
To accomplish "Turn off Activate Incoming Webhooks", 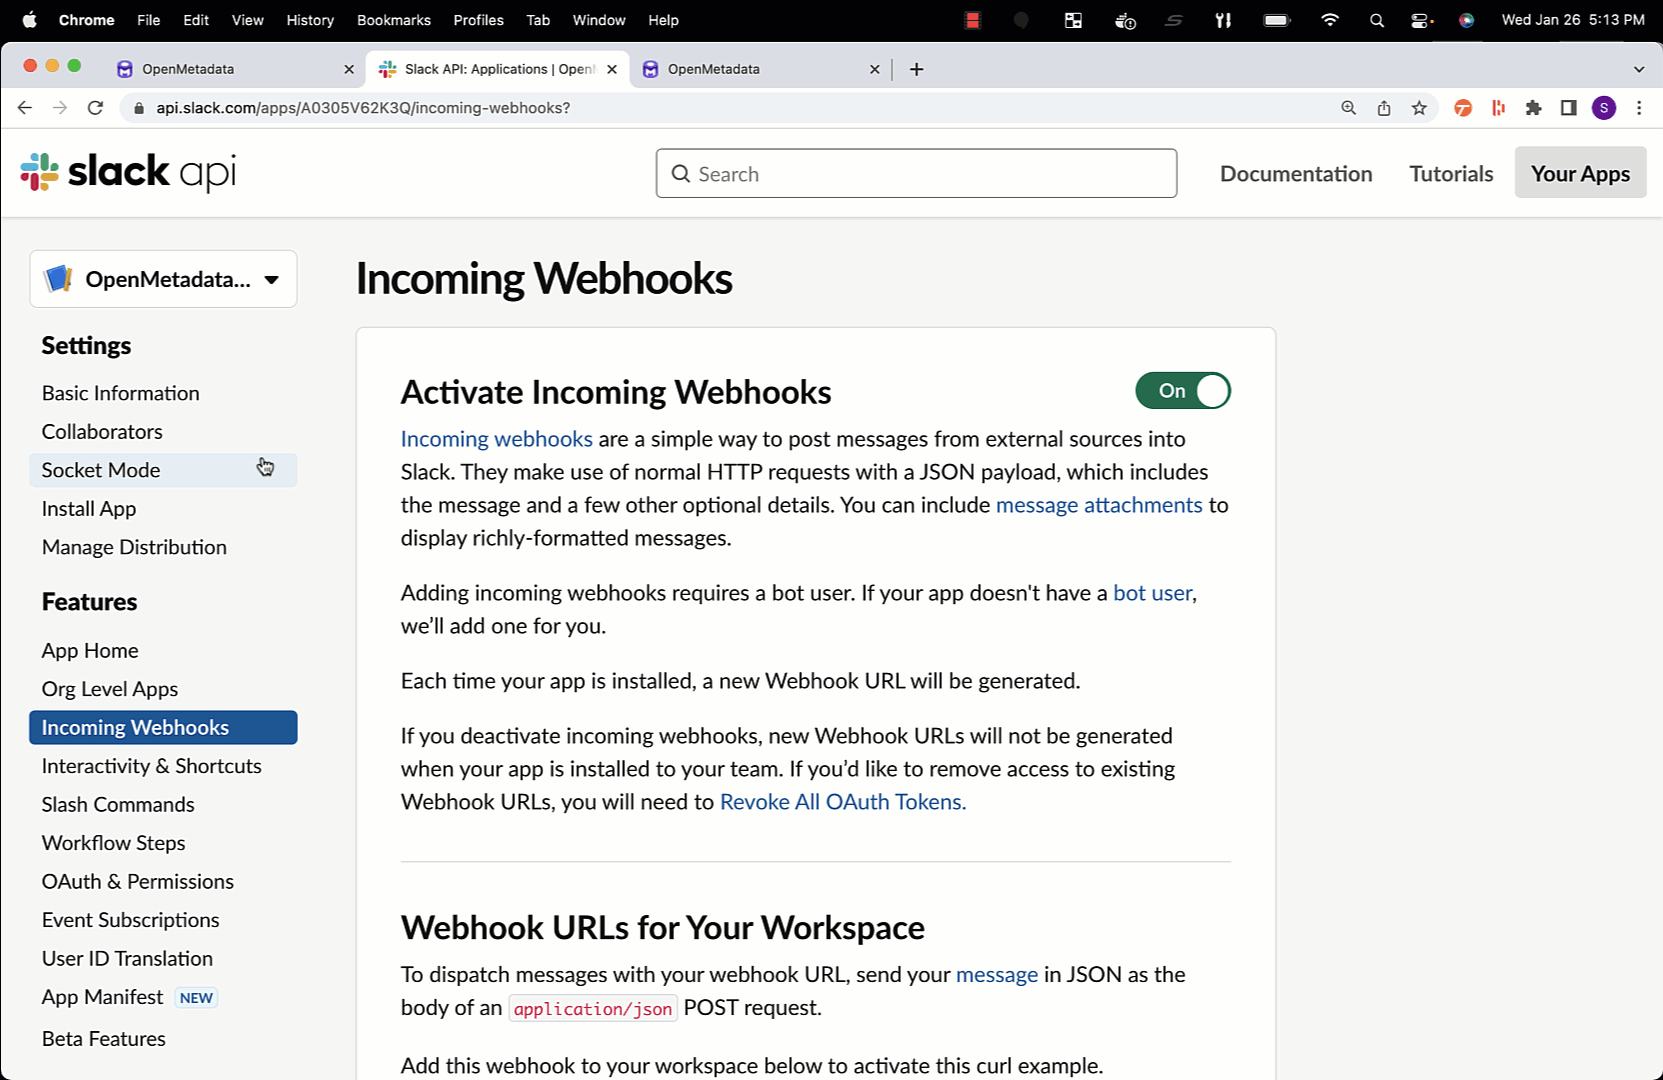I will pyautogui.click(x=1183, y=391).
